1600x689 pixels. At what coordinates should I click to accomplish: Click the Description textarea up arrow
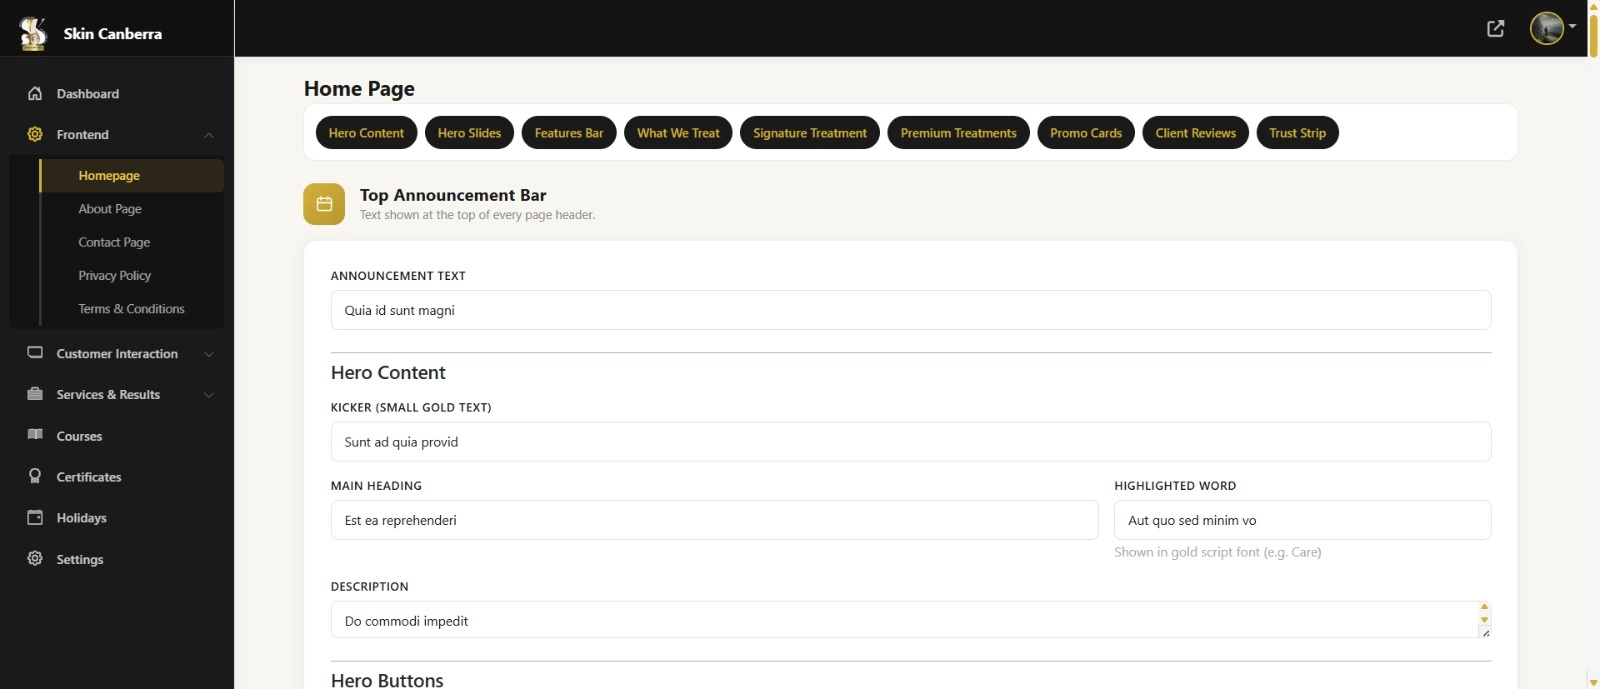click(x=1484, y=607)
